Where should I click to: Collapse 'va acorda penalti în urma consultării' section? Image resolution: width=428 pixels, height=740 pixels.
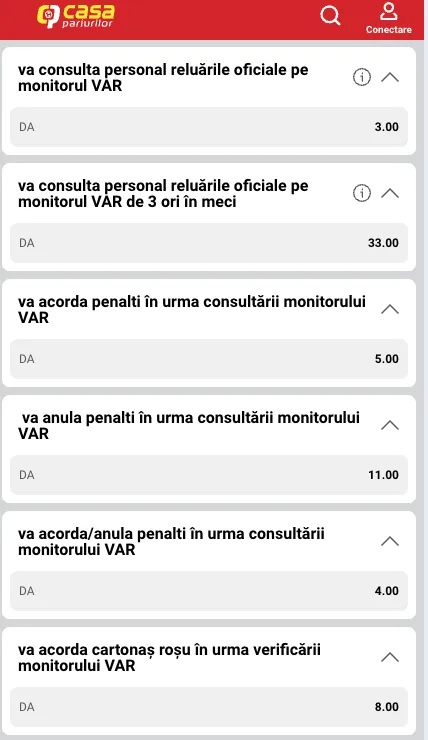pyautogui.click(x=390, y=309)
